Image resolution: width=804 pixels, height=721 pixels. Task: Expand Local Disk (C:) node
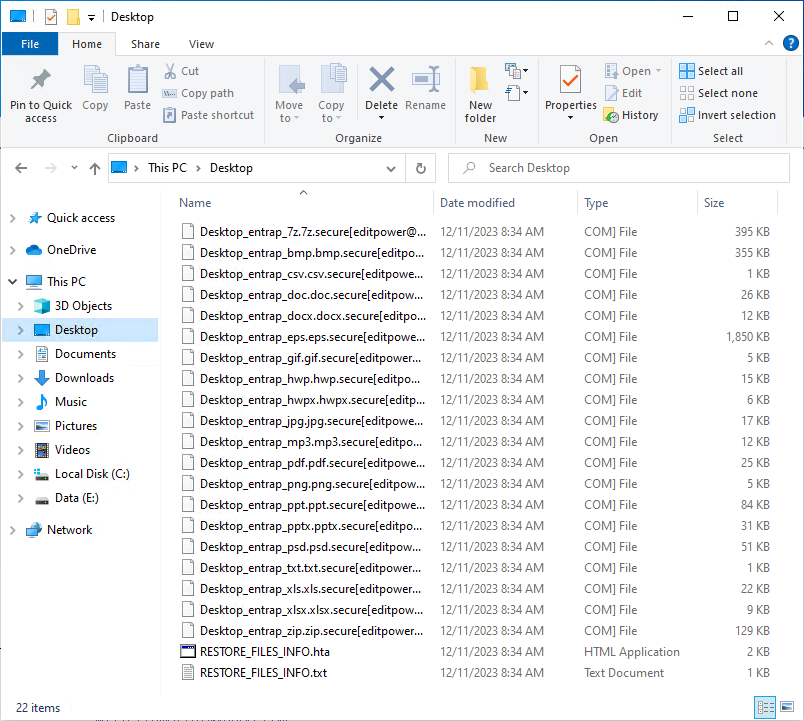tap(21, 474)
